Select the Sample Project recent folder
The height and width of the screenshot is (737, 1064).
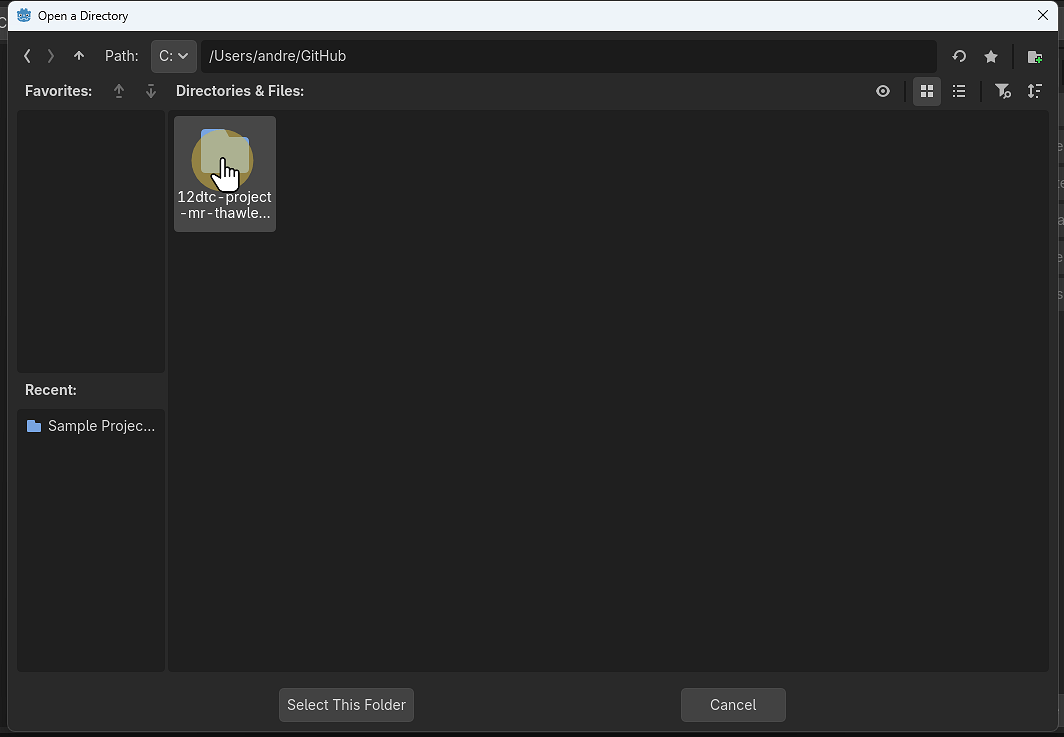(x=91, y=425)
